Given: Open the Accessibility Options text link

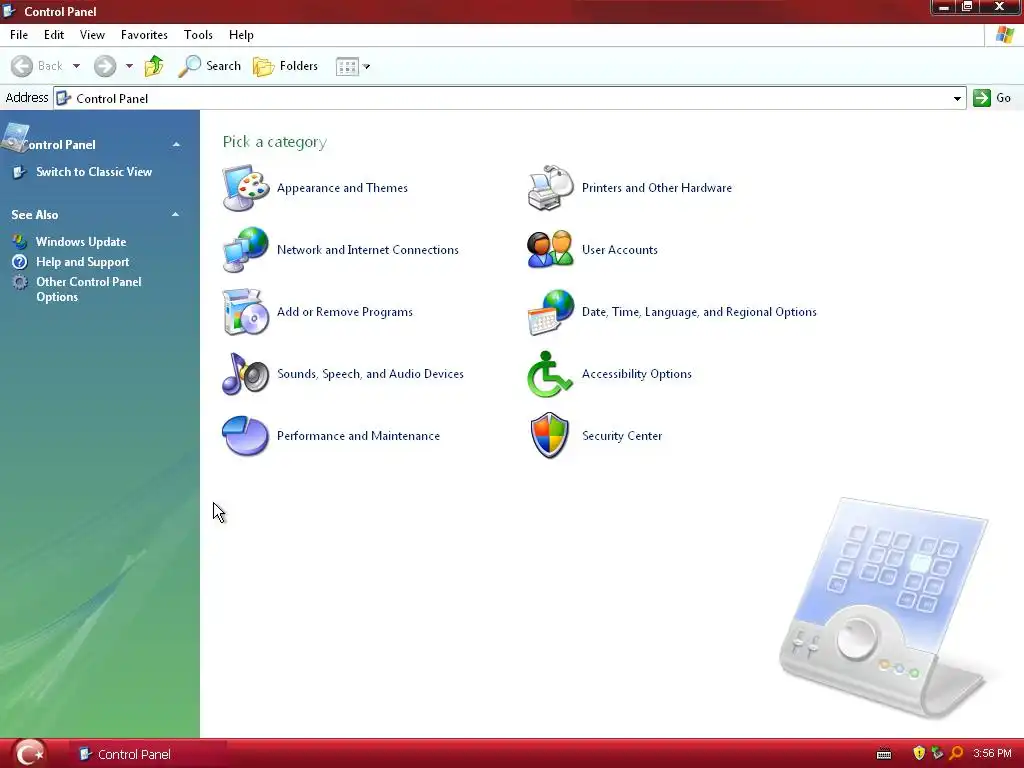Looking at the screenshot, I should coord(637,374).
